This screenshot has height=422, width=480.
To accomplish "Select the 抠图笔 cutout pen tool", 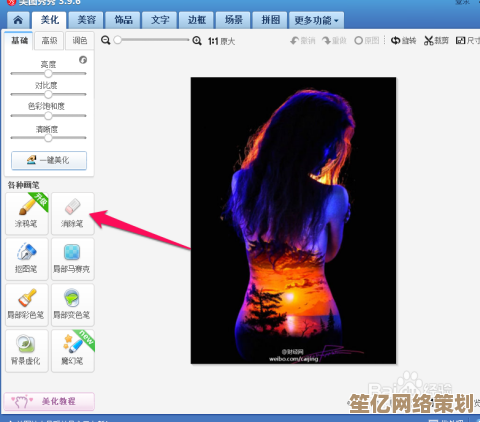I will 27,259.
